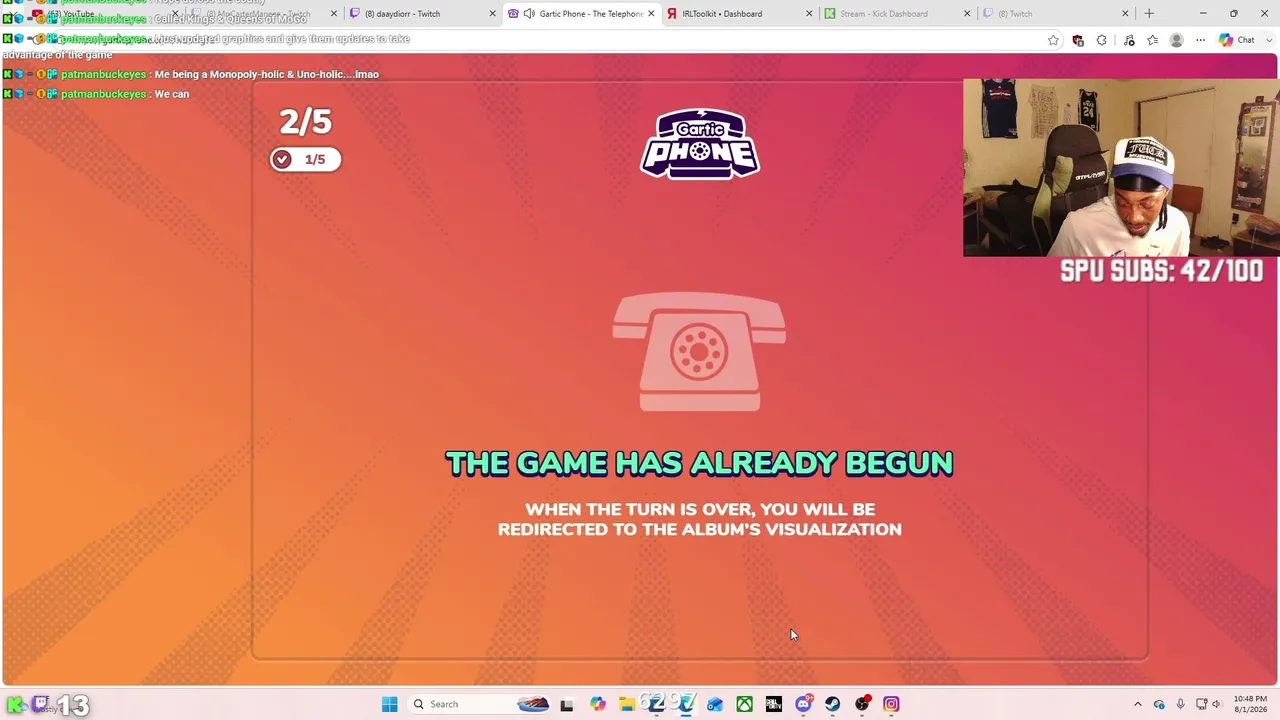Screen dimensions: 1280x720
Task: Mute audio on Gartic Phone tab
Action: point(529,14)
